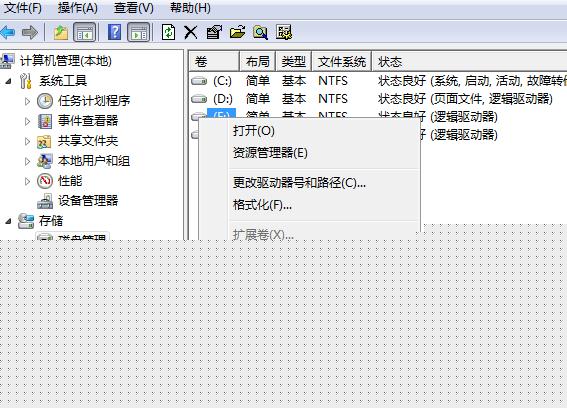Select the (D:) volume row label
This screenshot has width=567, height=408.
click(223, 99)
